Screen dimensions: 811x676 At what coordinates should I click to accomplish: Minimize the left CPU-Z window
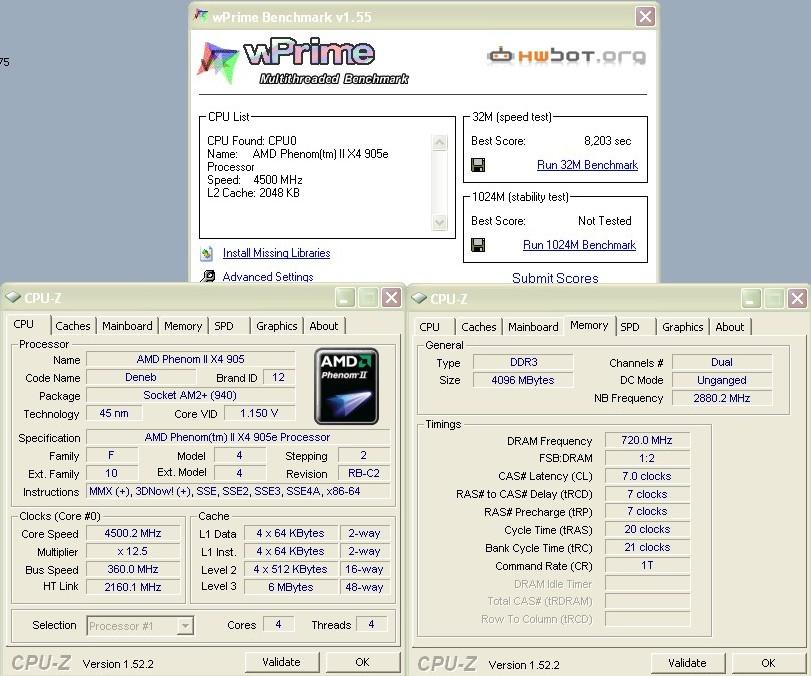345,297
